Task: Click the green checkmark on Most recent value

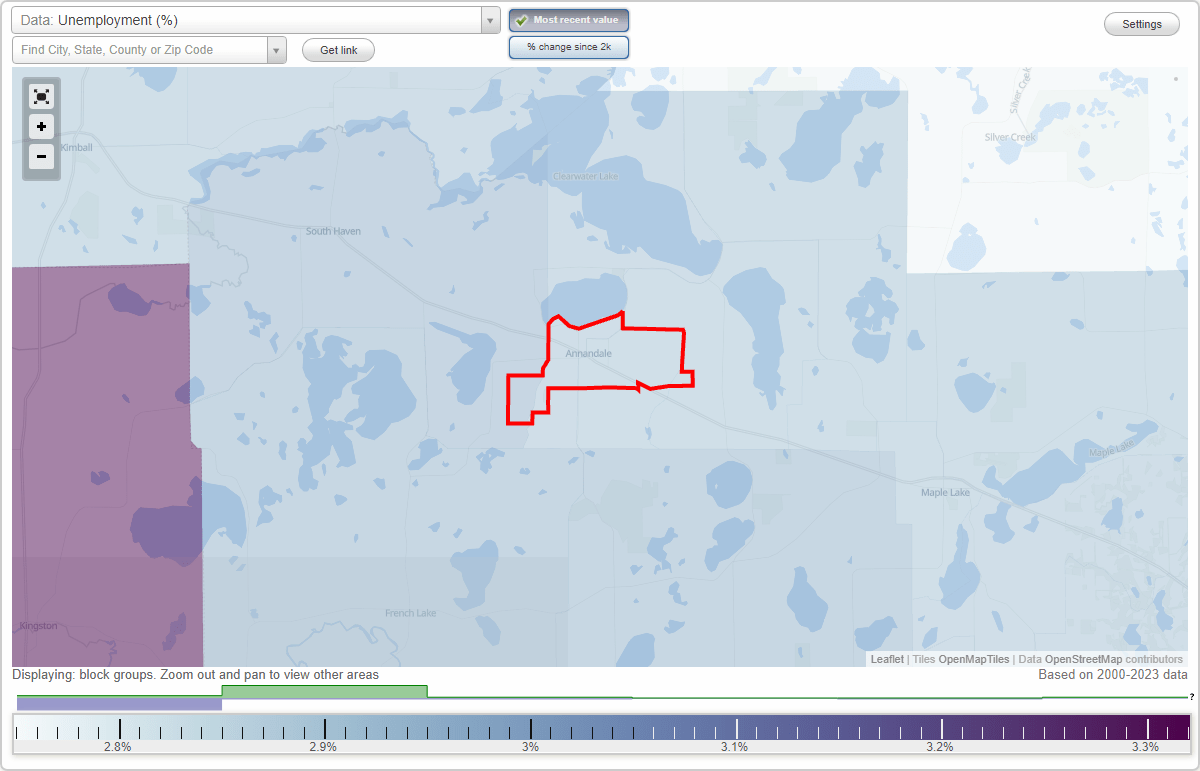Action: pyautogui.click(x=521, y=19)
